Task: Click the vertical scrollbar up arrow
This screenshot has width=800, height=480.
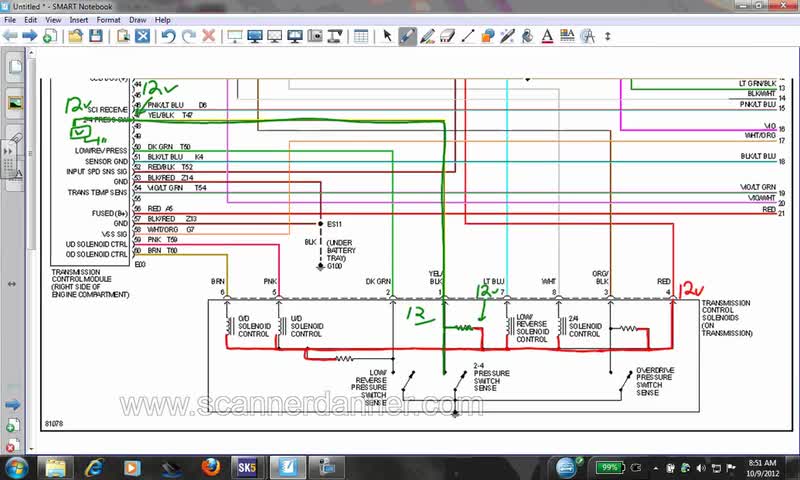Action: coord(31,52)
